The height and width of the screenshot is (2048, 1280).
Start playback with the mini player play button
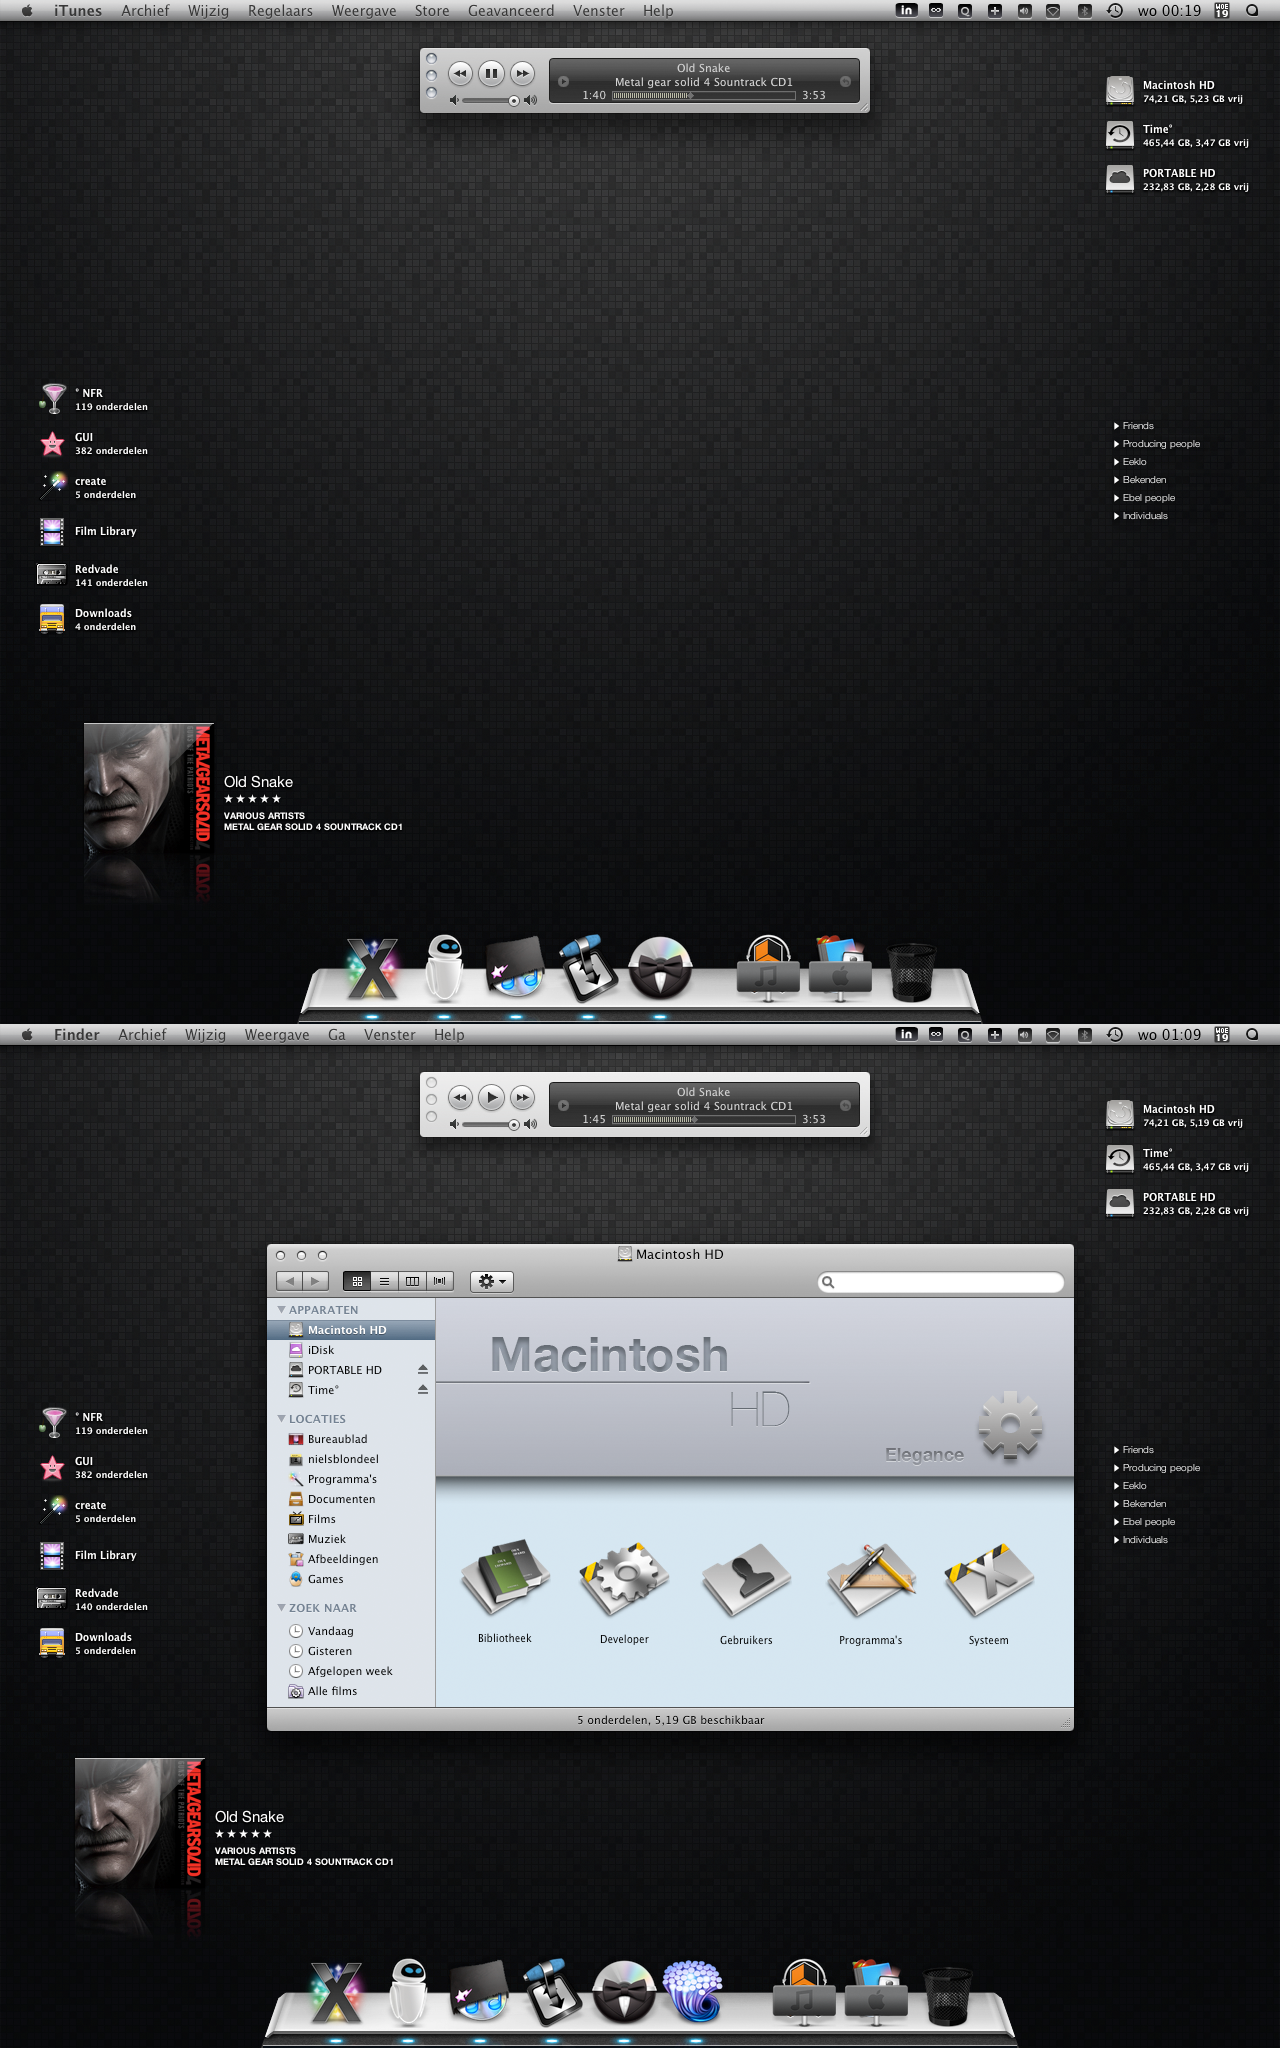[x=491, y=1097]
